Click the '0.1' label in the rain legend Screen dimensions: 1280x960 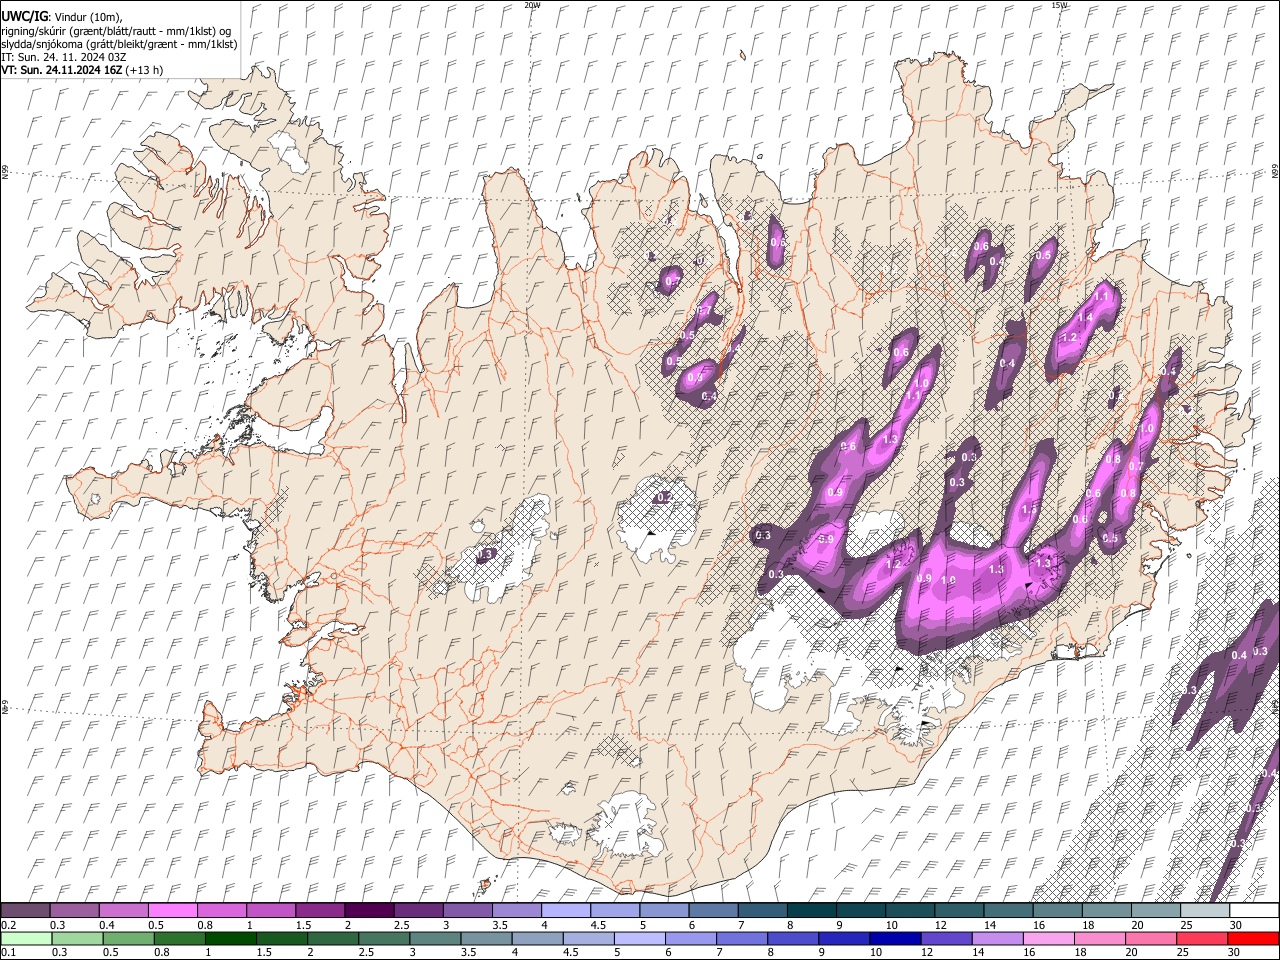(8, 952)
